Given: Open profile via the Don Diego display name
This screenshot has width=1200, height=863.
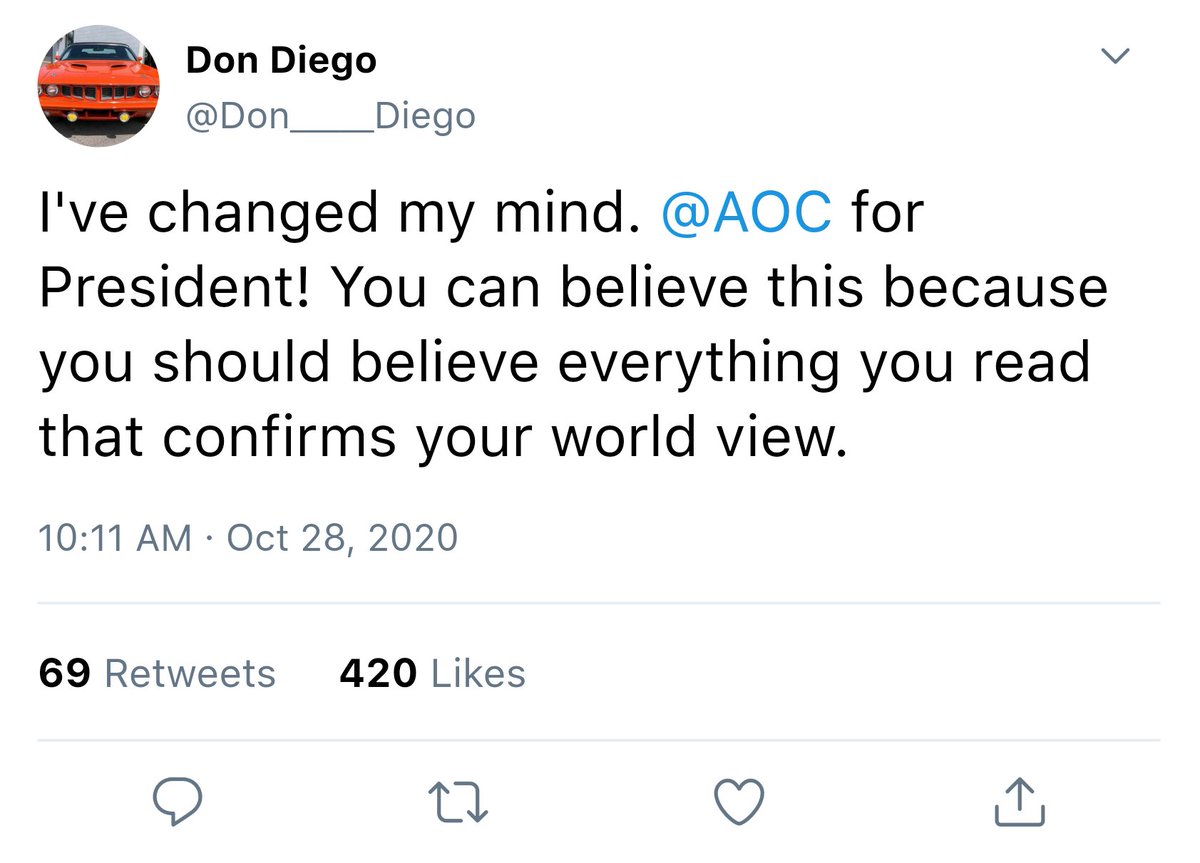Looking at the screenshot, I should click(281, 61).
